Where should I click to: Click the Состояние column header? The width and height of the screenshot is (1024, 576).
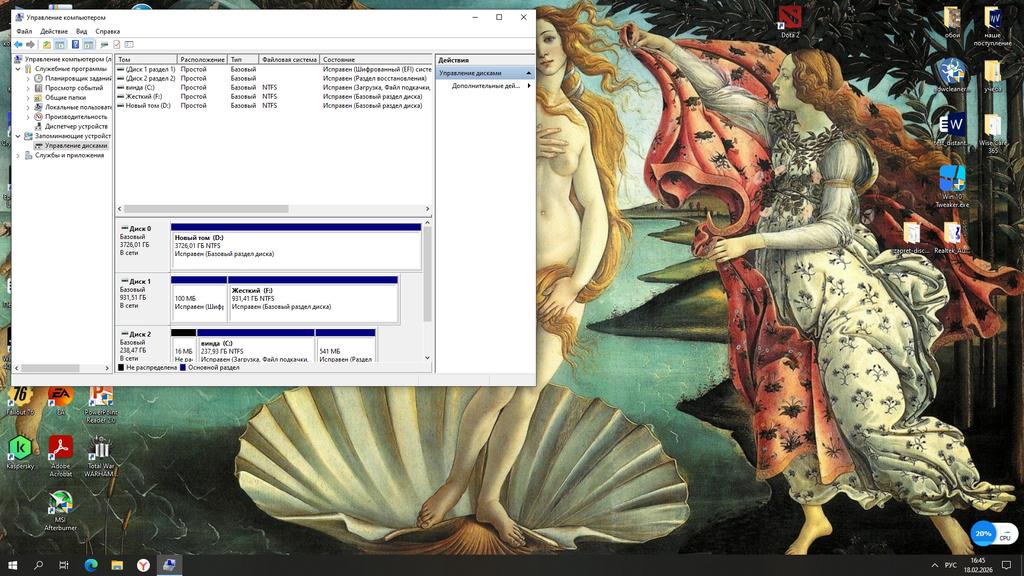340,60
